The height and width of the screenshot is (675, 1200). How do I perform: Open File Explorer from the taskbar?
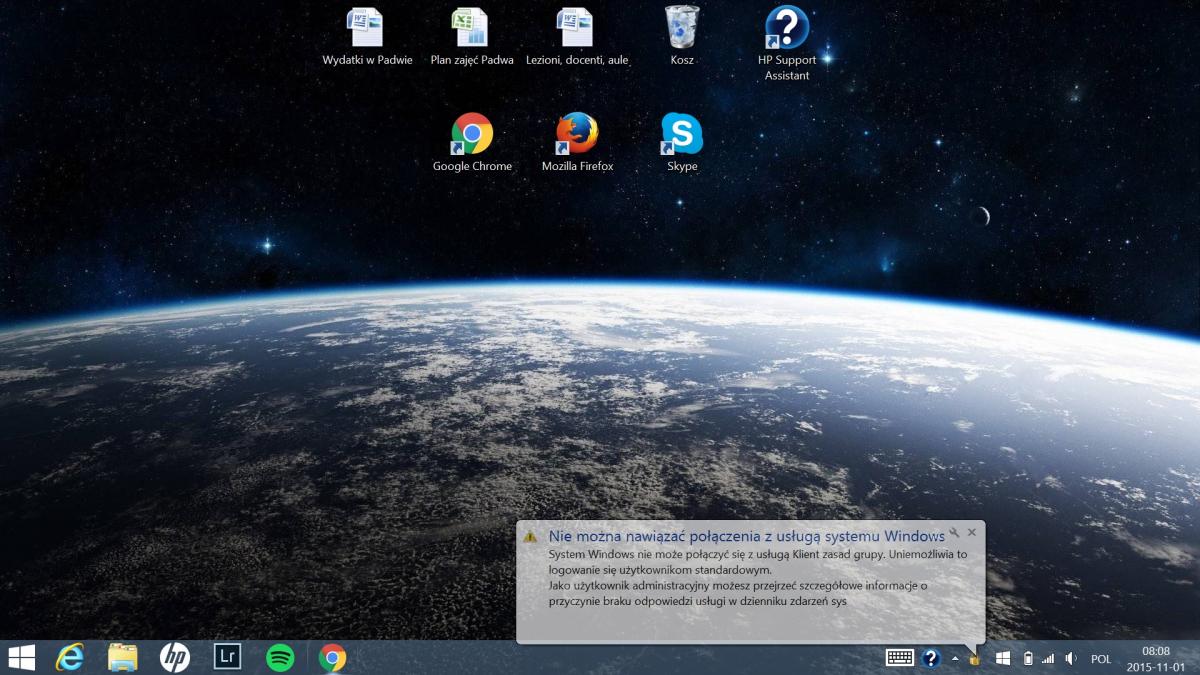122,657
